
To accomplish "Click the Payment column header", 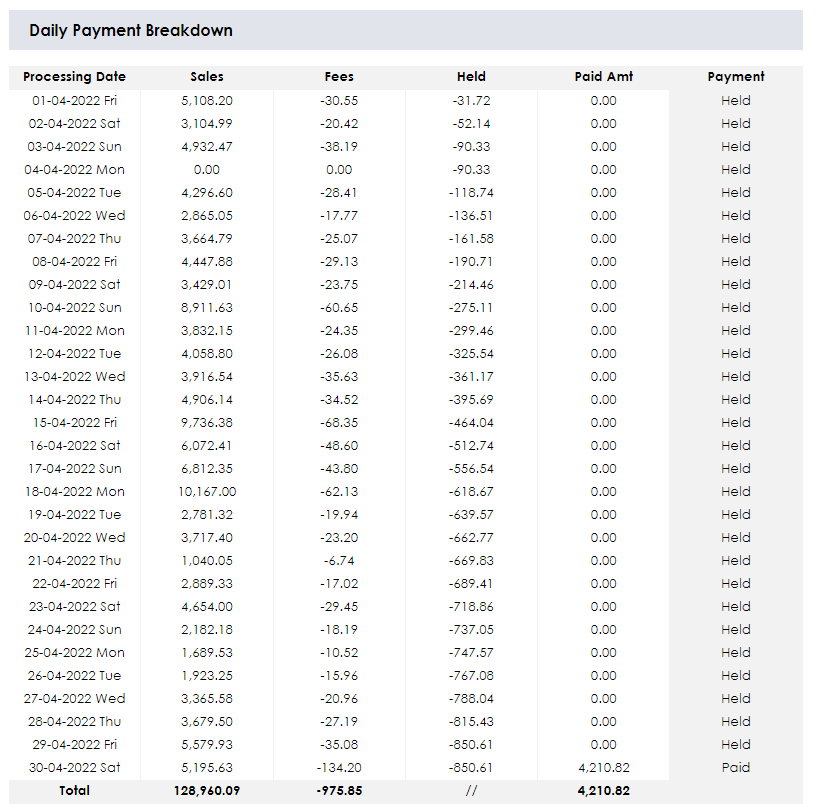I will tap(736, 77).
